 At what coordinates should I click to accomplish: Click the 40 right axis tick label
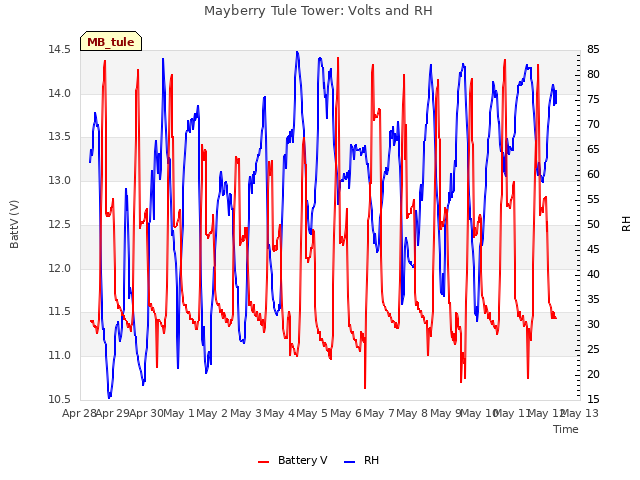593,274
